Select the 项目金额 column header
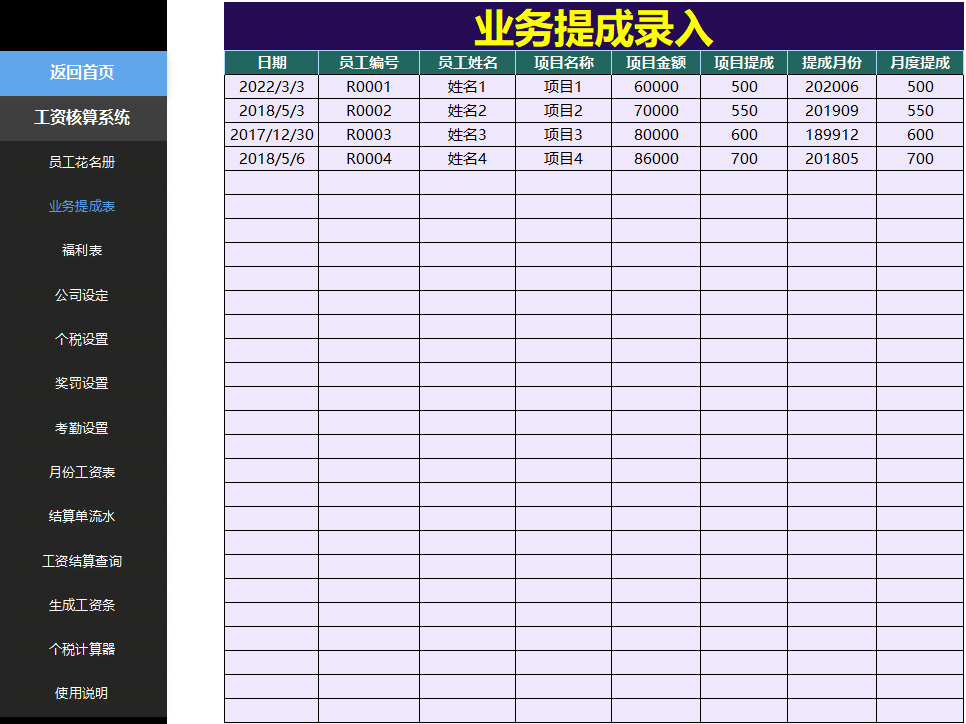 (x=656, y=63)
